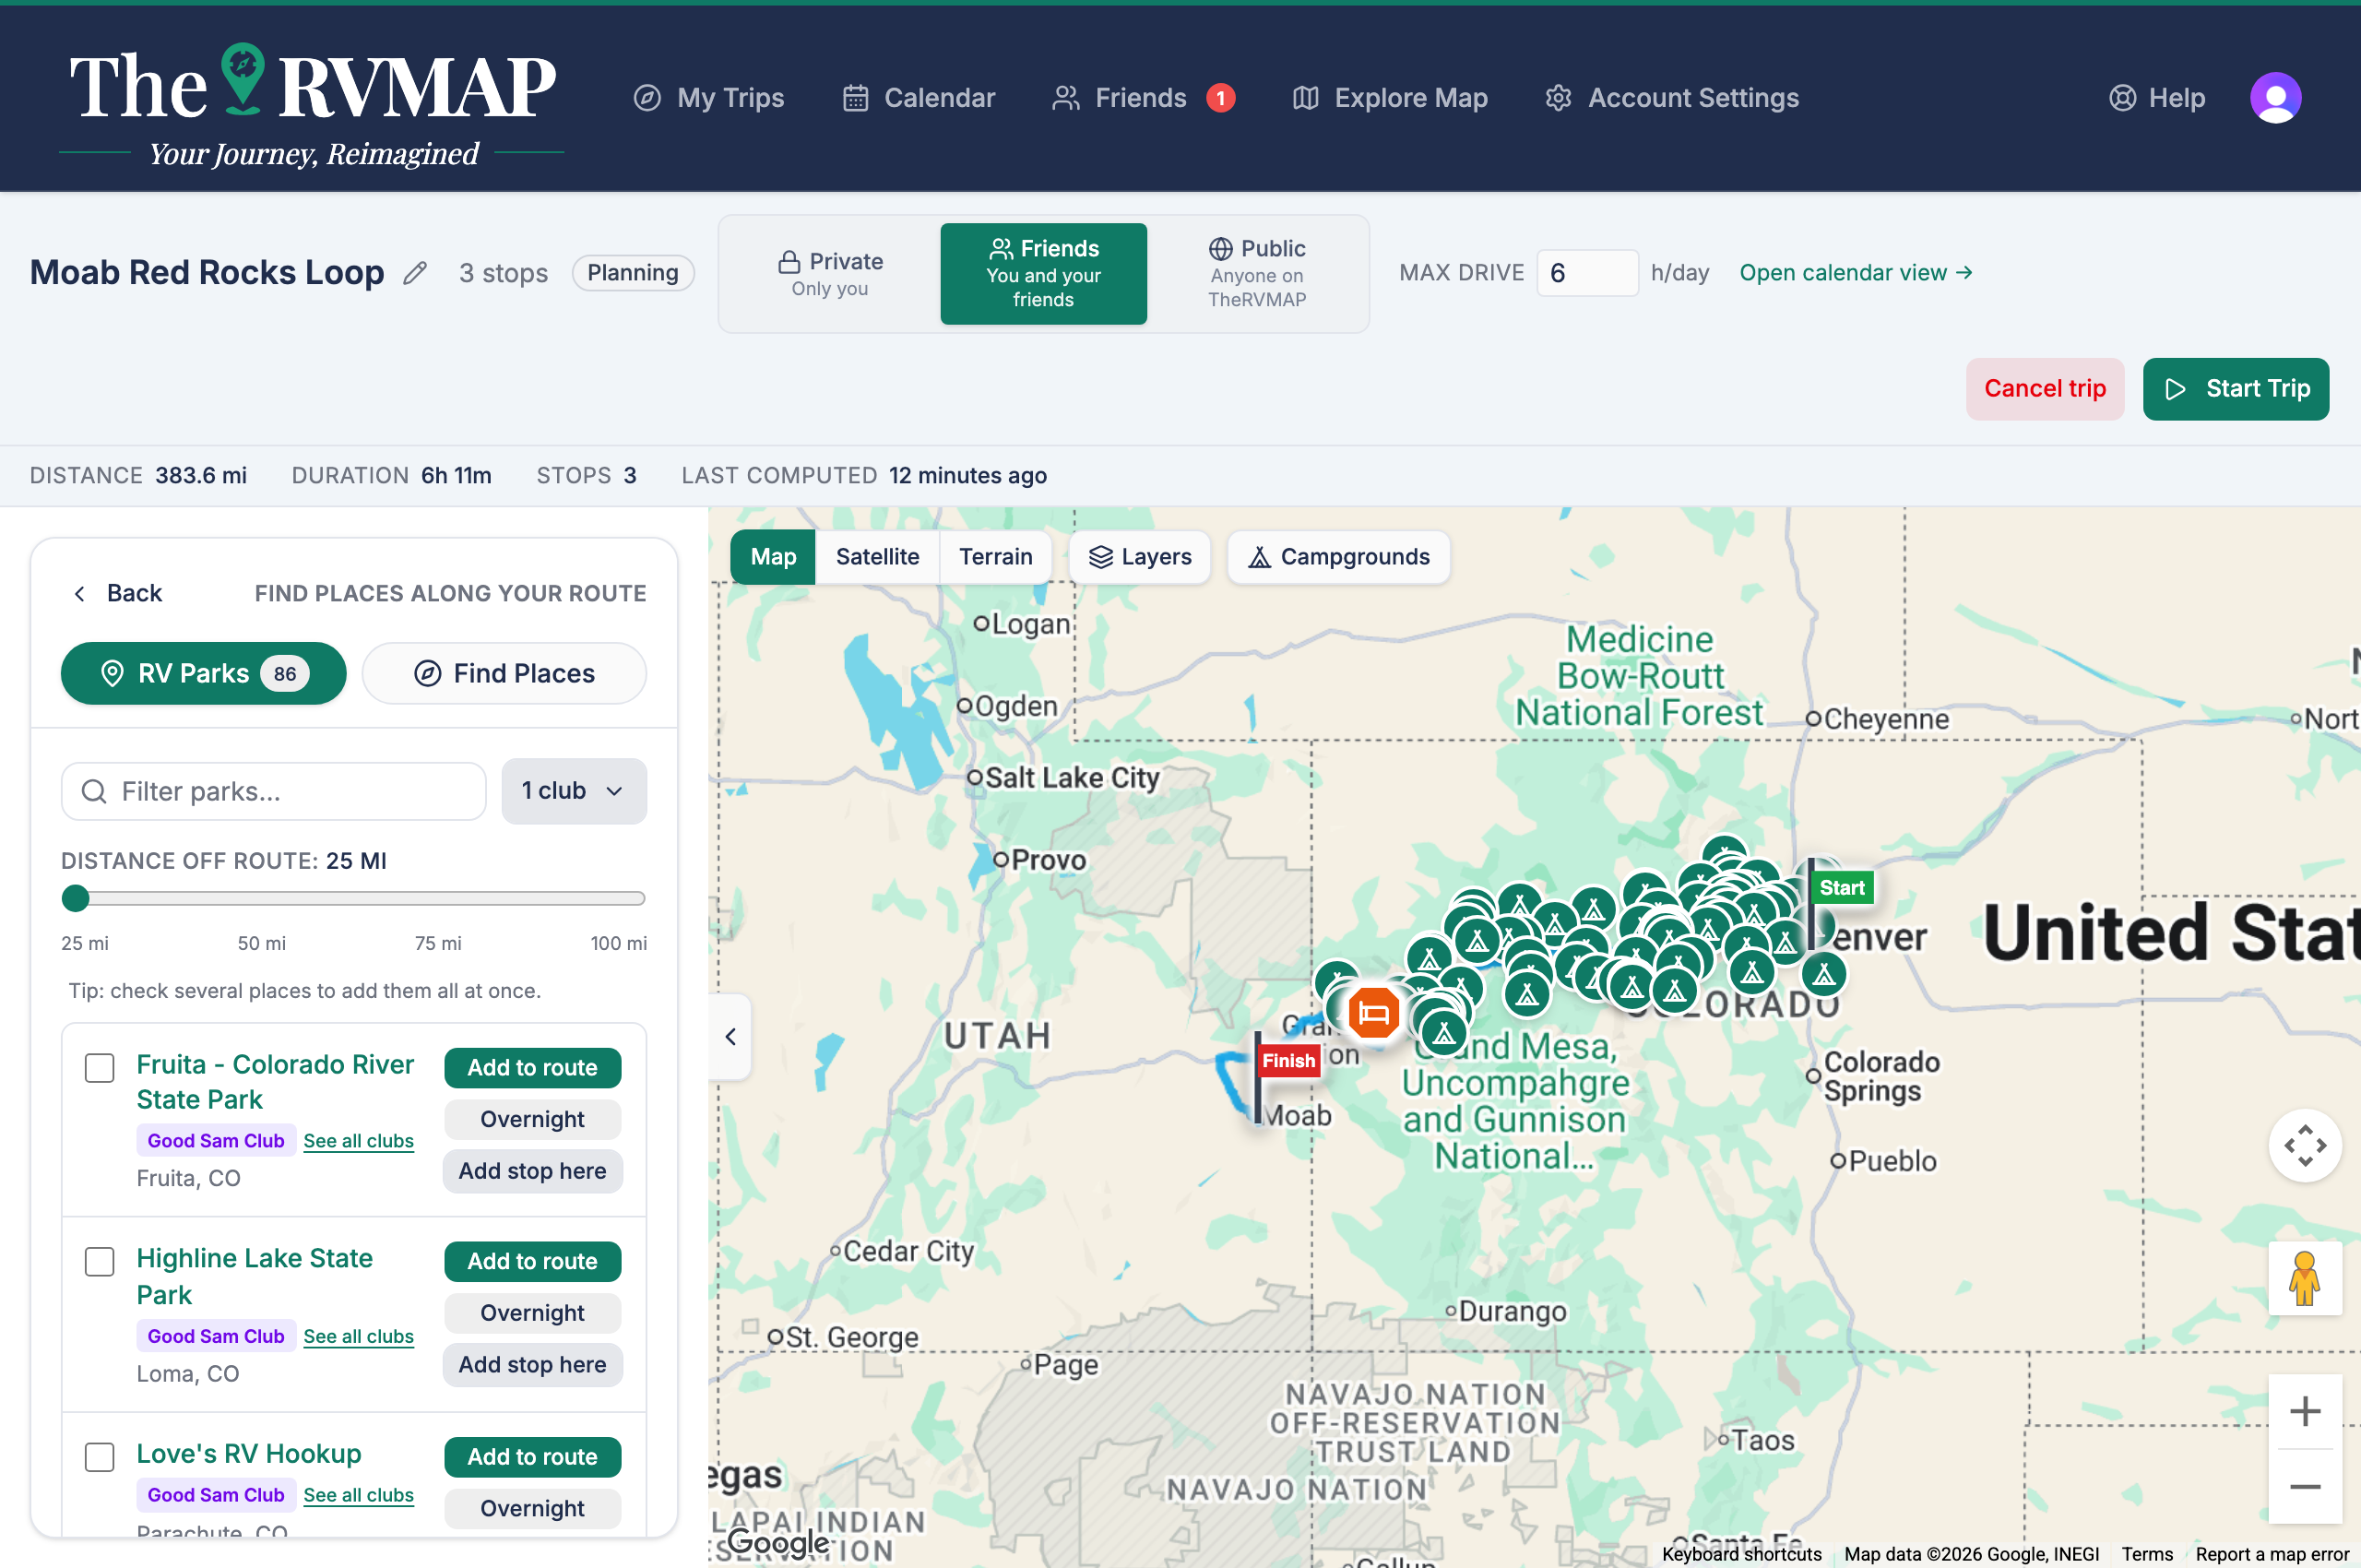2361x1568 pixels.
Task: Click the Start flag map marker
Action: [1841, 888]
